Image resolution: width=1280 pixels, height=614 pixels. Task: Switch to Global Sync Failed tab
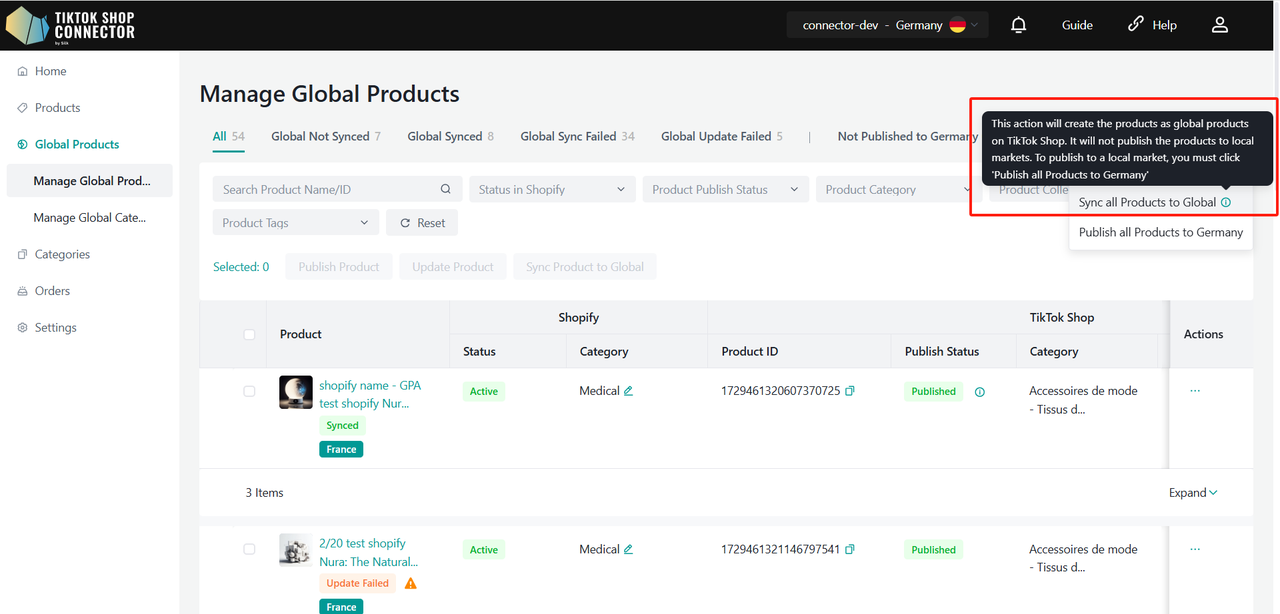pyautogui.click(x=577, y=136)
